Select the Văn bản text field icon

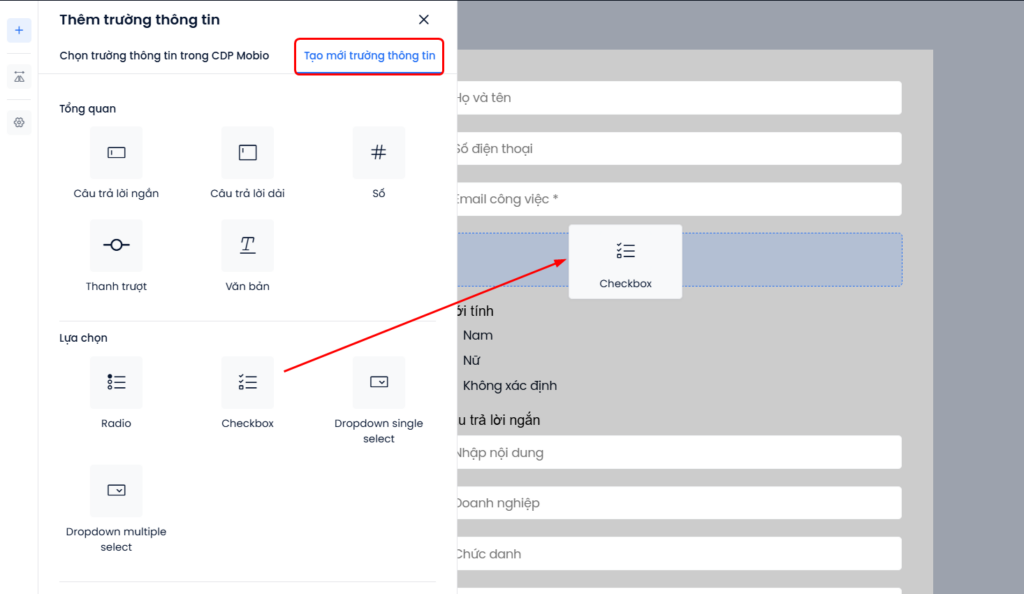pyautogui.click(x=247, y=246)
